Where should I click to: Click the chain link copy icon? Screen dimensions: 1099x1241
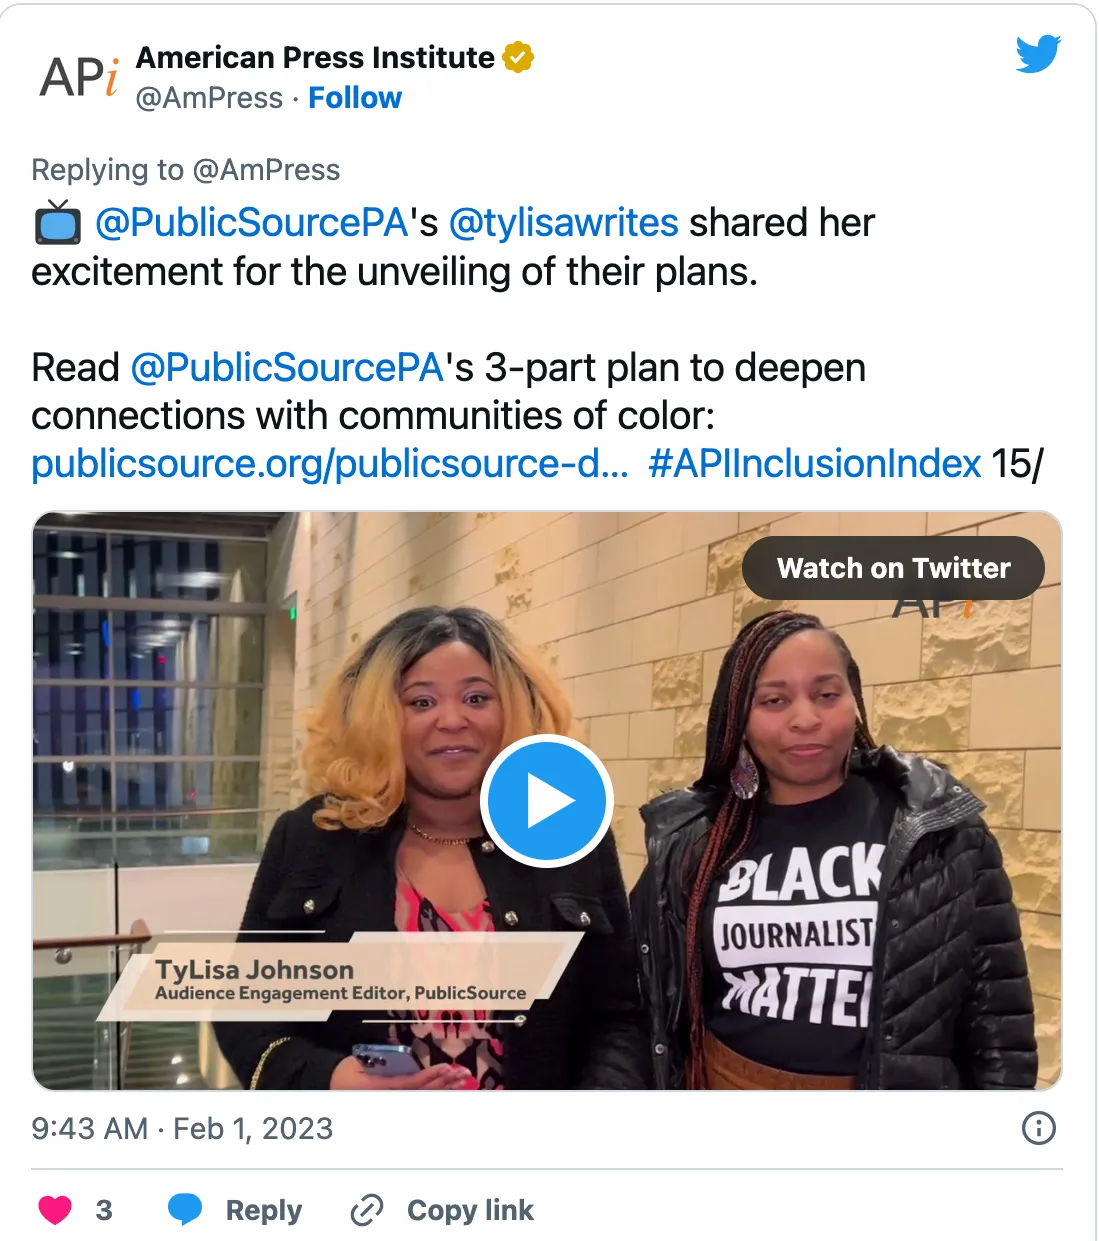367,1210
